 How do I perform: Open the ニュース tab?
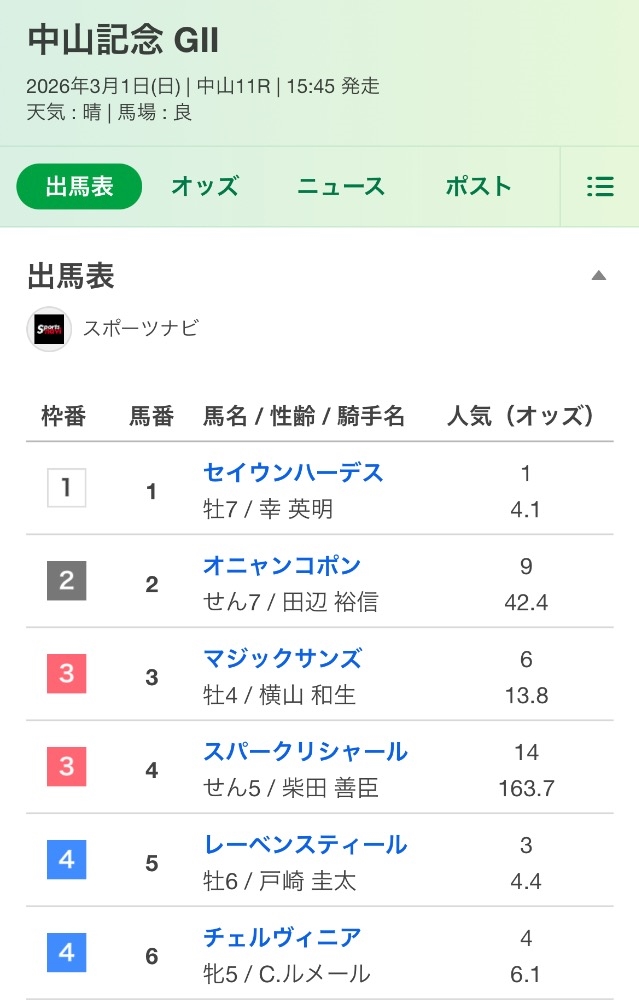[x=341, y=187]
